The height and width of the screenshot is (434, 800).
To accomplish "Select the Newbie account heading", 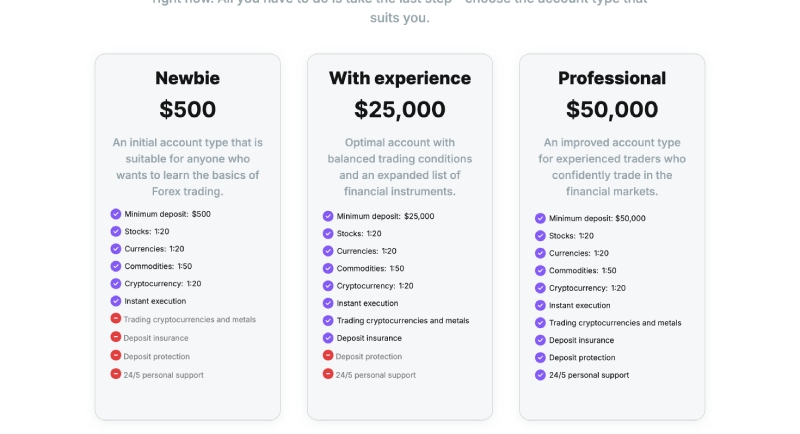I will (187, 78).
